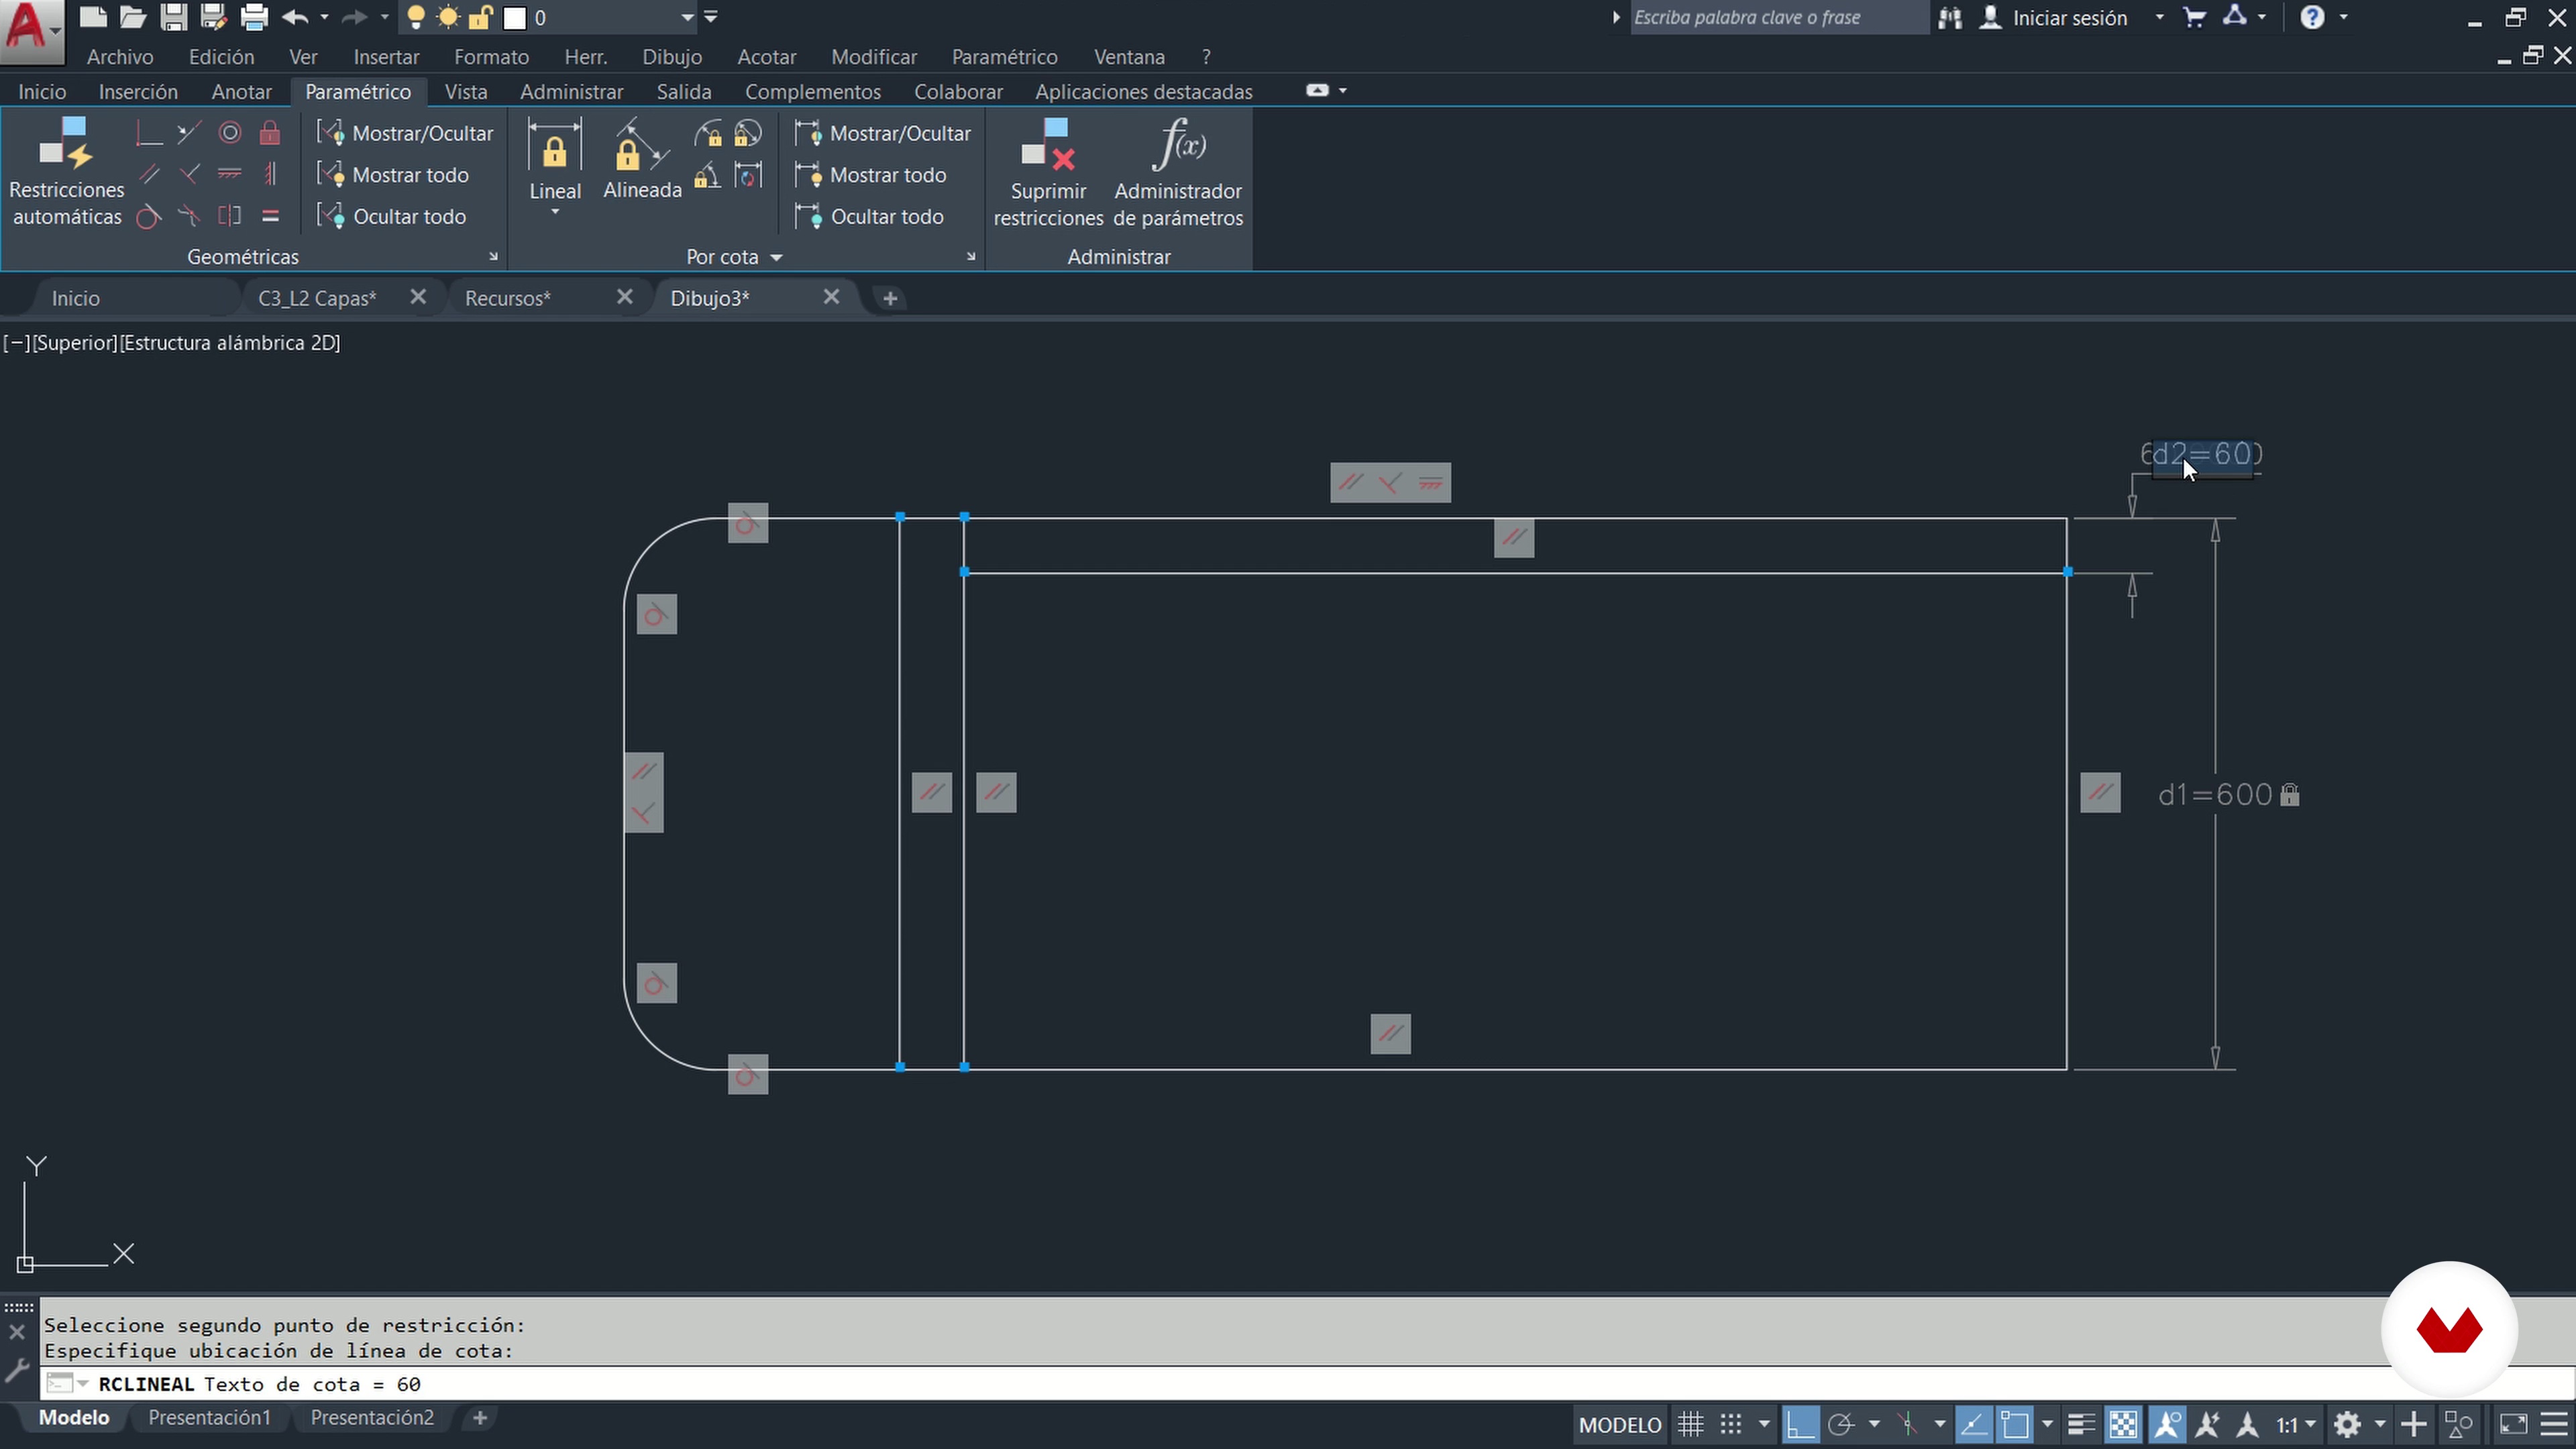Click the Save icon in quick access toolbar
This screenshot has height=1449, width=2576.
[x=174, y=17]
